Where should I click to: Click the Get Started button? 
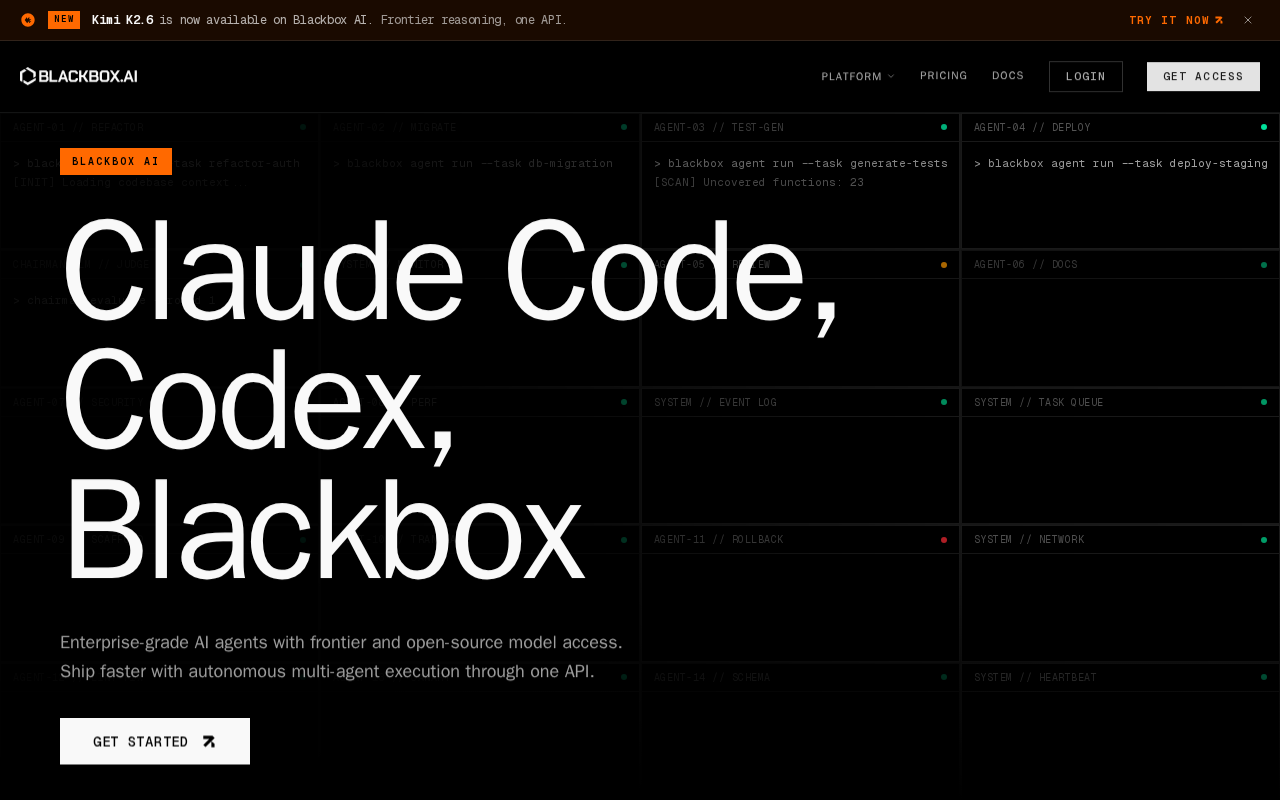pos(155,741)
